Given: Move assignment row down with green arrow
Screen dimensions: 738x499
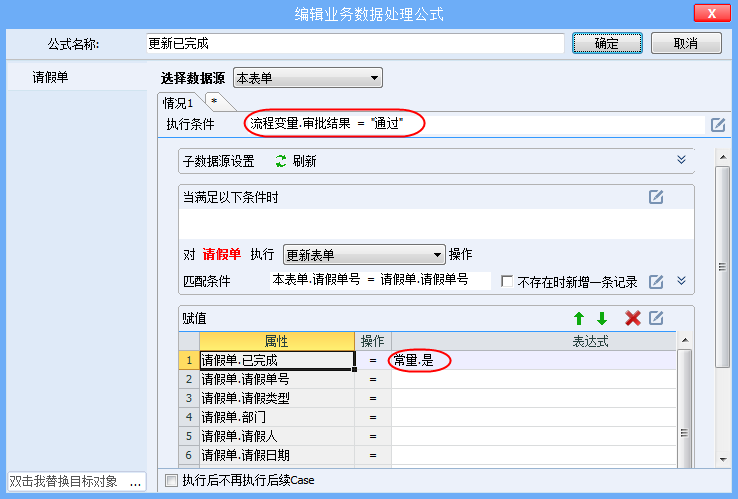Looking at the screenshot, I should coord(602,319).
